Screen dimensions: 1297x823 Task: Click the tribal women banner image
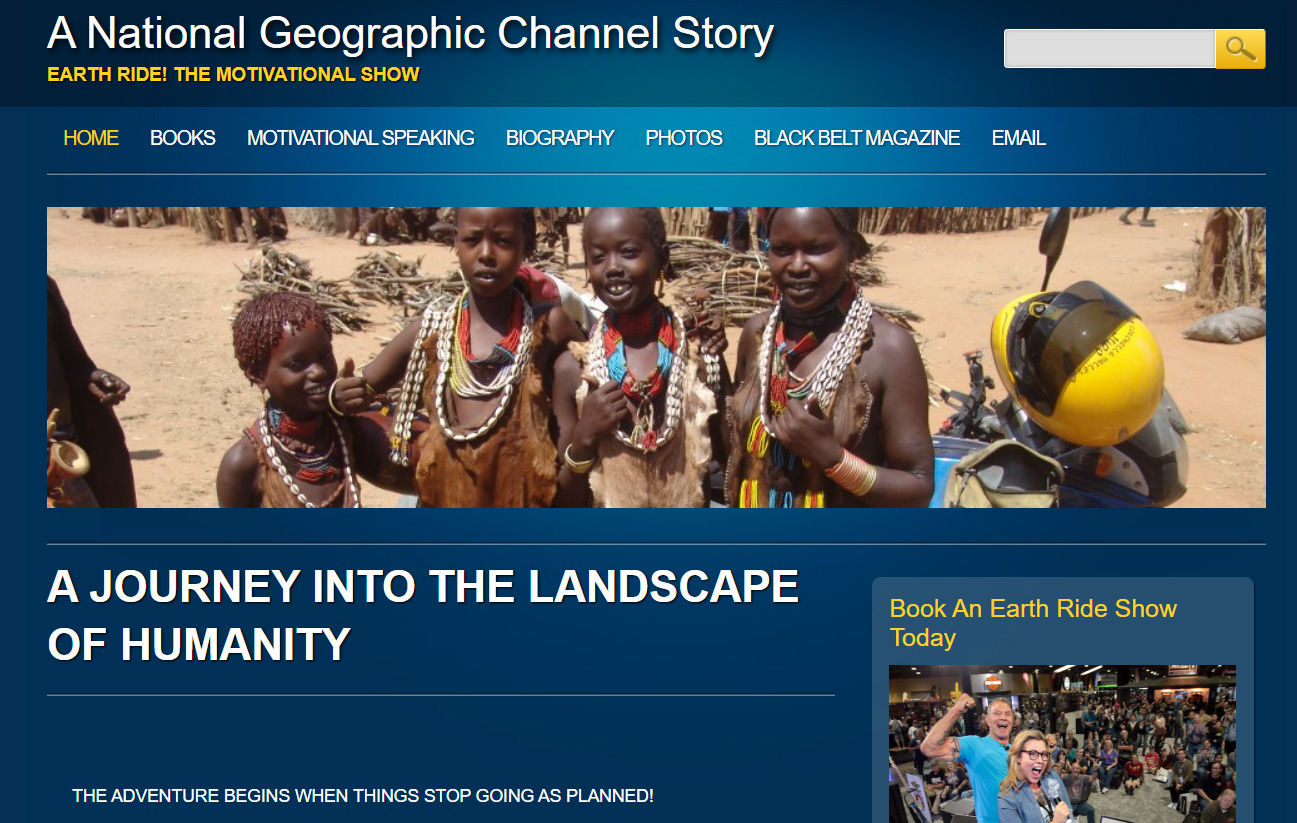tap(656, 357)
